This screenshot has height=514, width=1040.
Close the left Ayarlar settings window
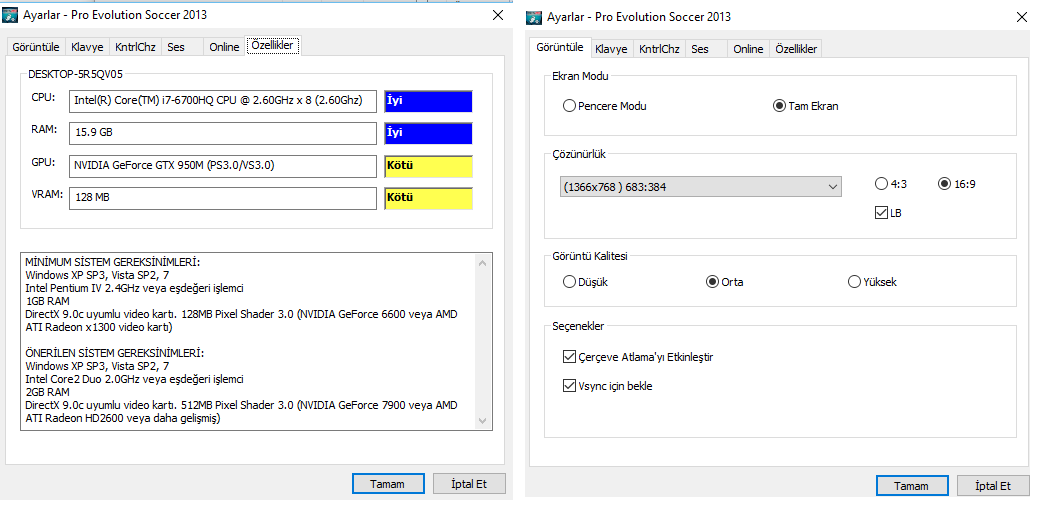pyautogui.click(x=498, y=15)
